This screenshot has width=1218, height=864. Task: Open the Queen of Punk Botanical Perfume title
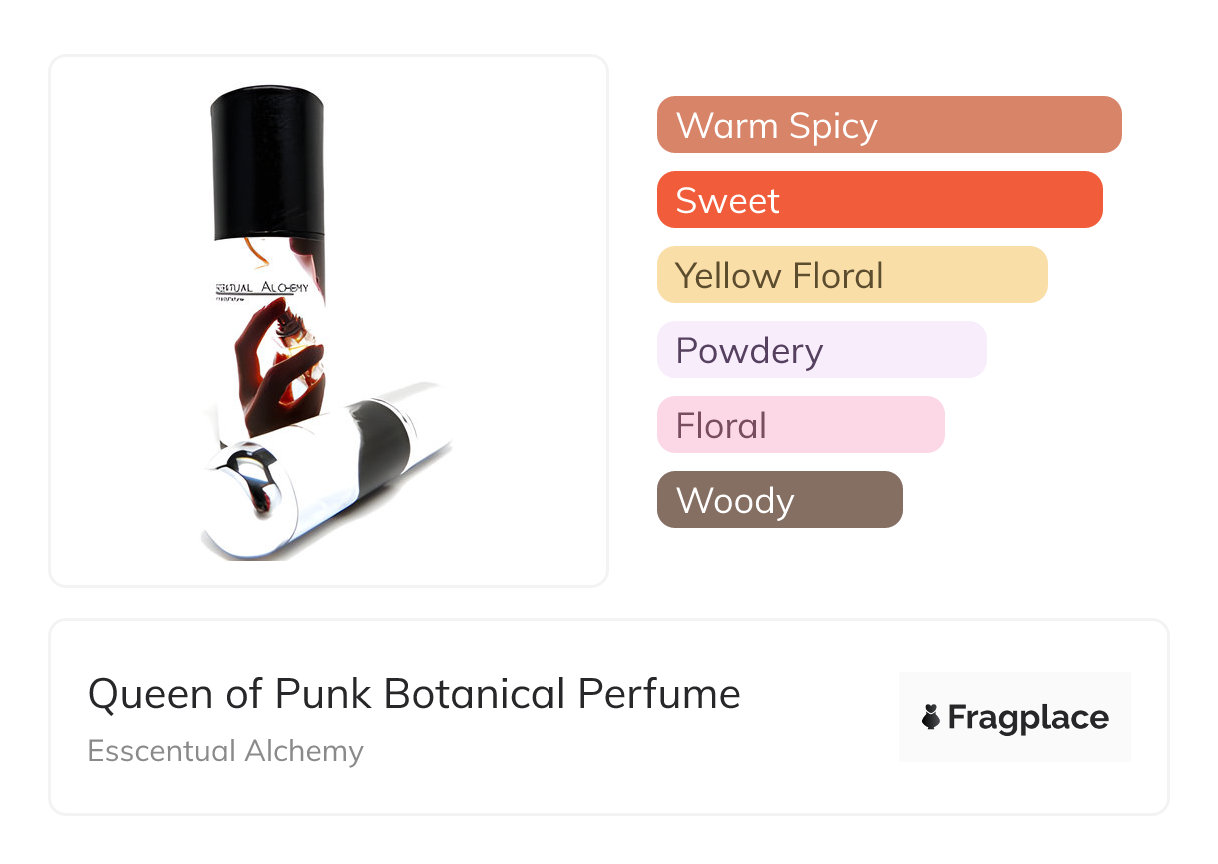point(414,694)
